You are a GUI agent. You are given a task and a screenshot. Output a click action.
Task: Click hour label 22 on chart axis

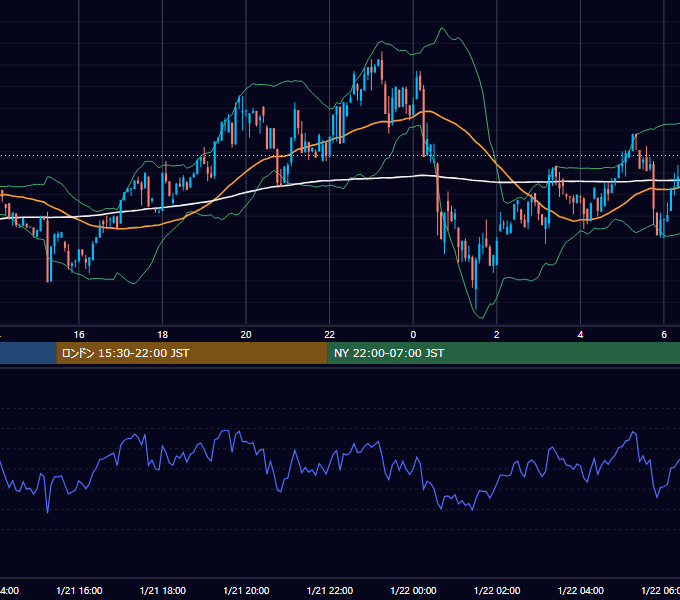tap(330, 334)
